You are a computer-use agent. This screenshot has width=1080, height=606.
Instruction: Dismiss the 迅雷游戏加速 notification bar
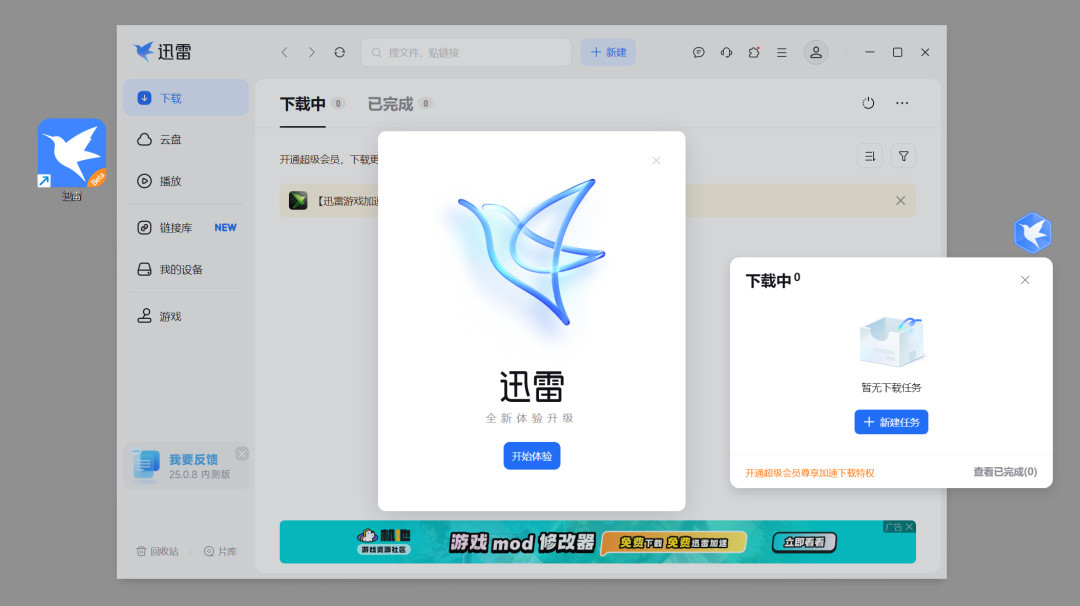(900, 200)
